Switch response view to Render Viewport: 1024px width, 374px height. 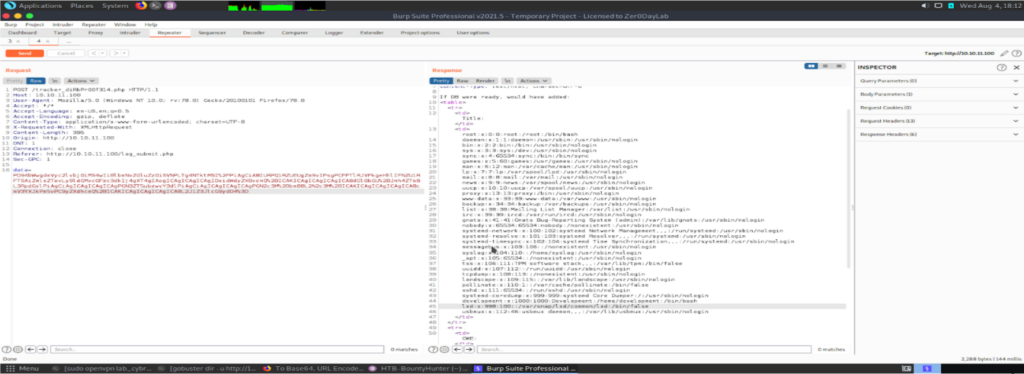coord(485,80)
